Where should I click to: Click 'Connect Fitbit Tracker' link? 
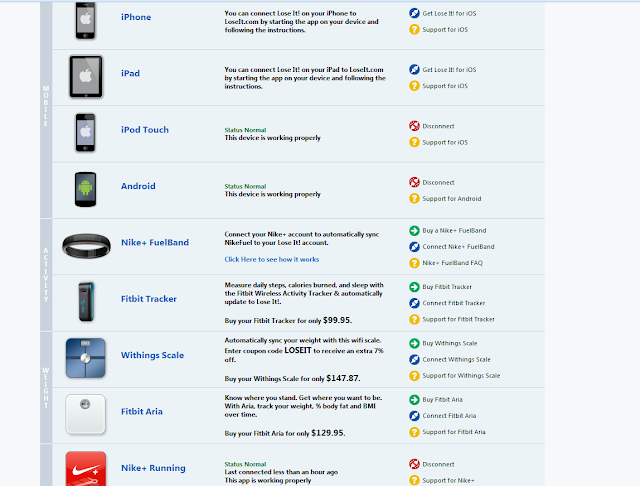pos(454,303)
